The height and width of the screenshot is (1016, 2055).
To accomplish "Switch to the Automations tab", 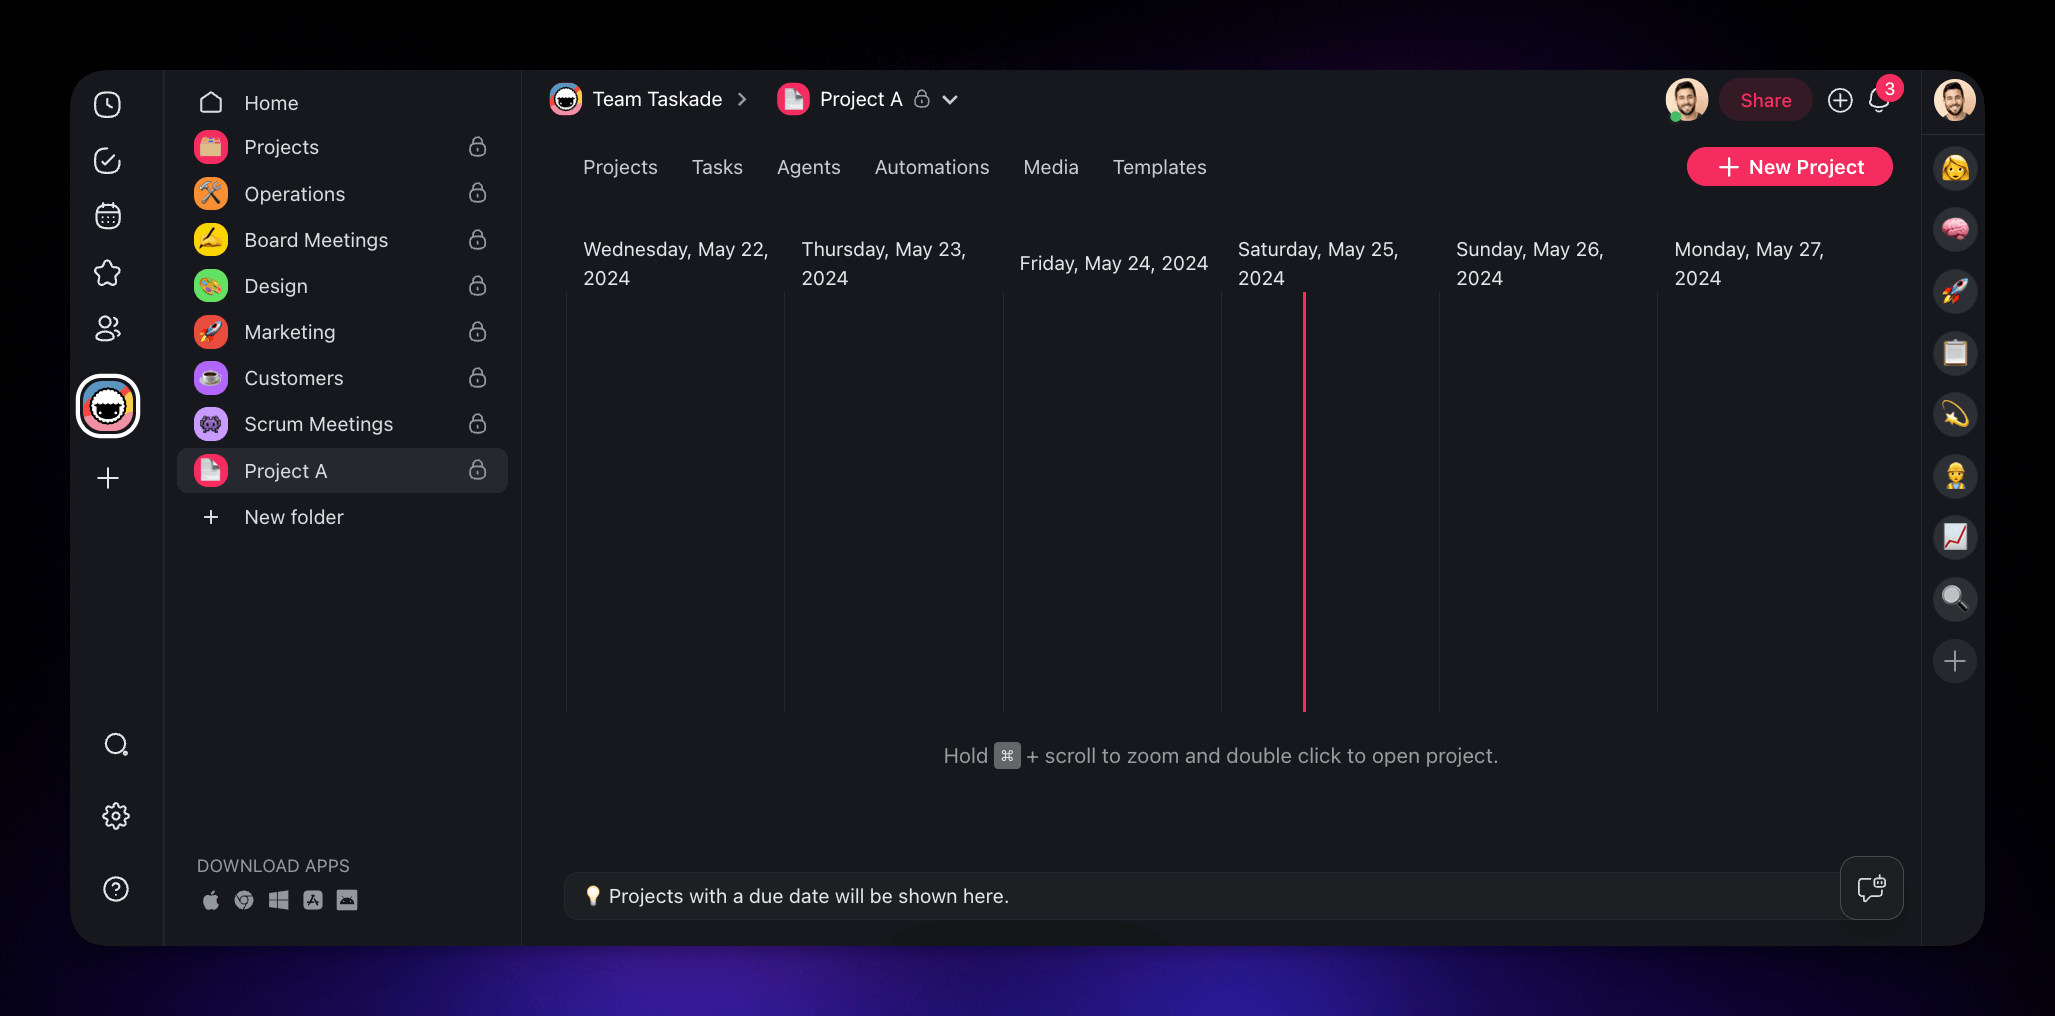I will [x=931, y=167].
